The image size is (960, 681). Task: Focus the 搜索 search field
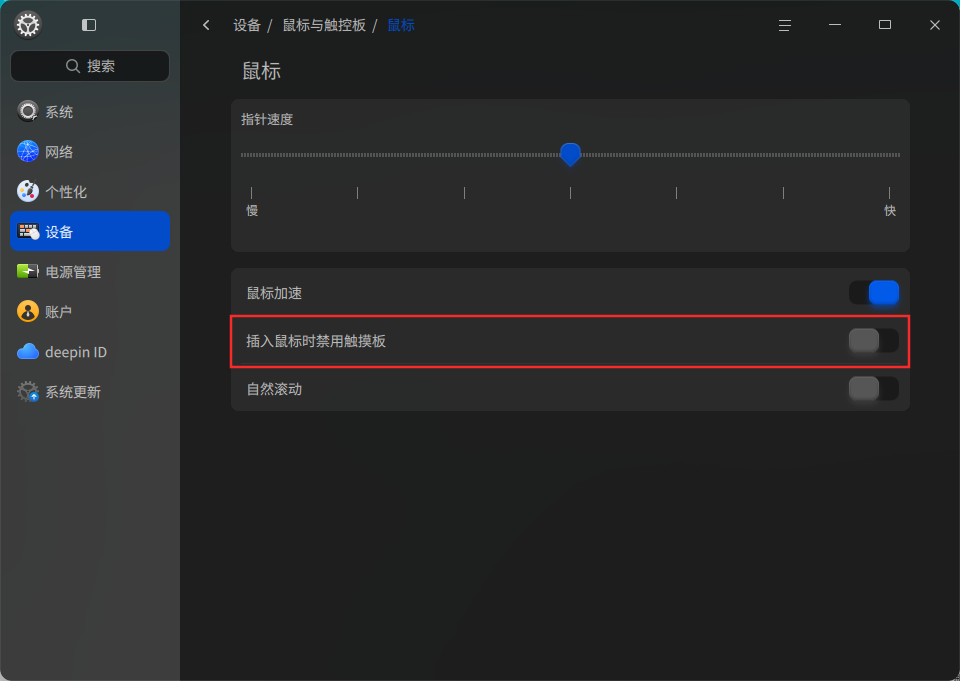pyautogui.click(x=90, y=66)
